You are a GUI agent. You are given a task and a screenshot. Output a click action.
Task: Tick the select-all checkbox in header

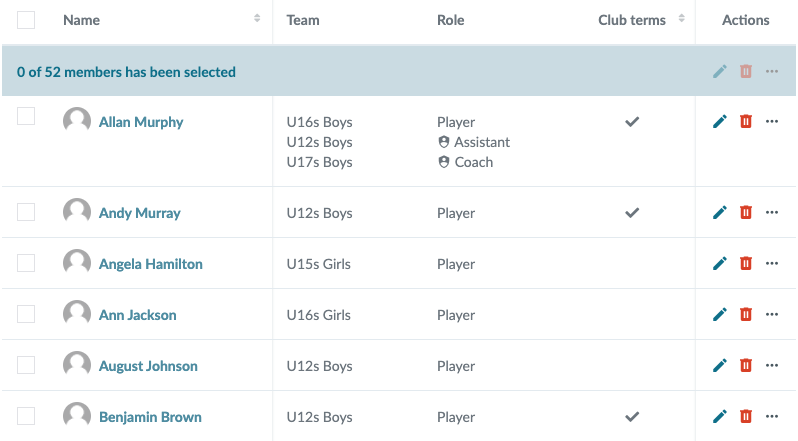pyautogui.click(x=26, y=20)
